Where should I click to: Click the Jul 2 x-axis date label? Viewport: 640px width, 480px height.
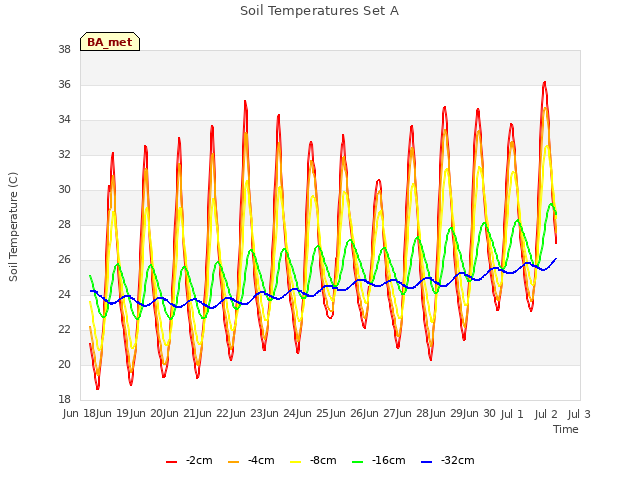coord(546,414)
